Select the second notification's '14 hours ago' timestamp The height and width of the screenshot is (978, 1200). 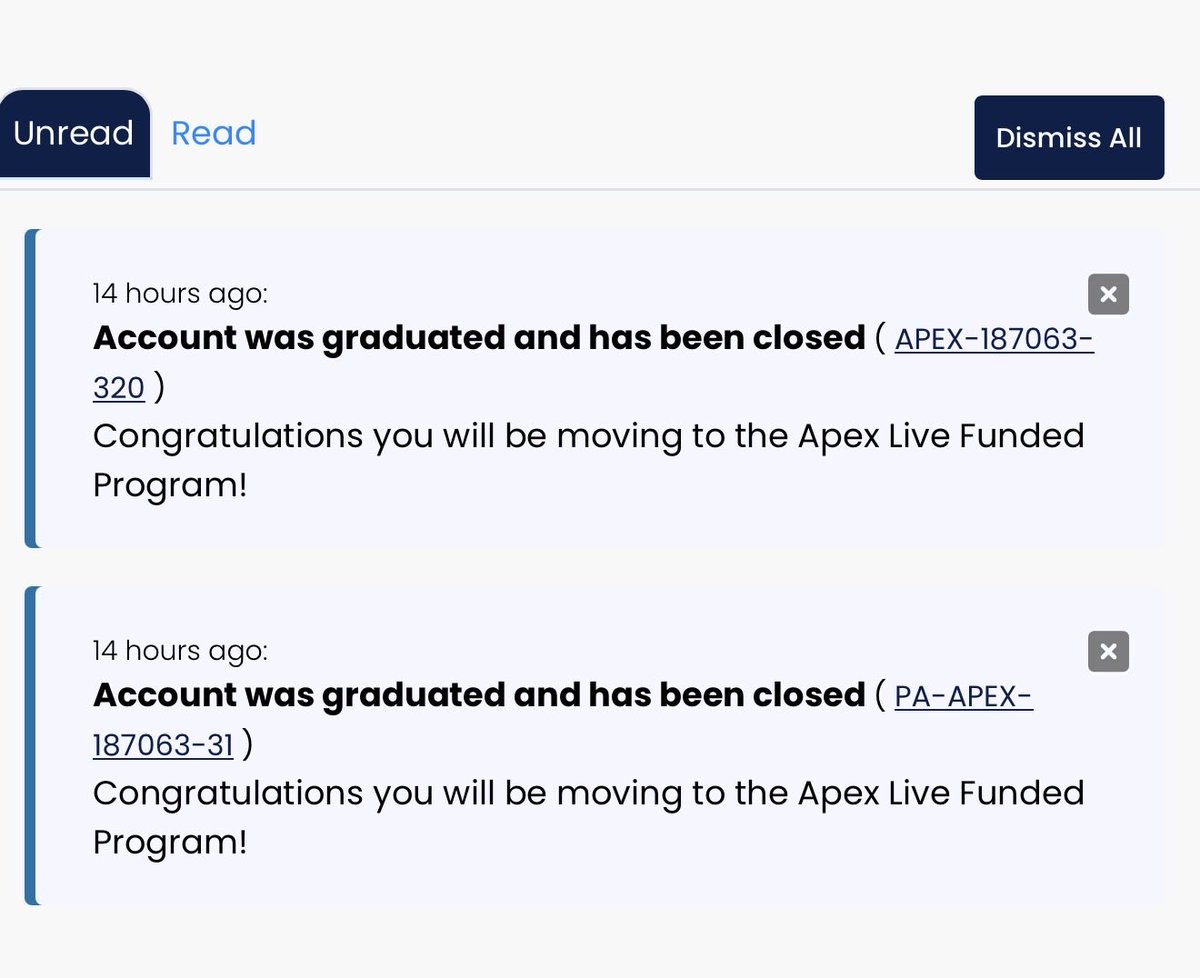point(180,651)
